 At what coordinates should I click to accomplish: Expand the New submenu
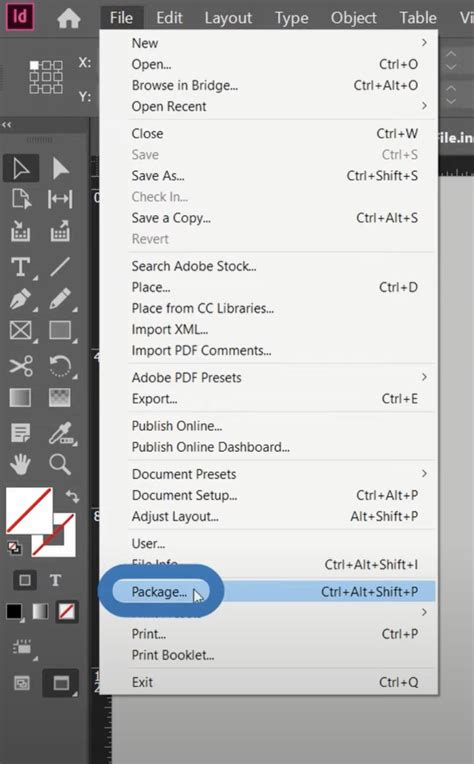pyautogui.click(x=424, y=43)
